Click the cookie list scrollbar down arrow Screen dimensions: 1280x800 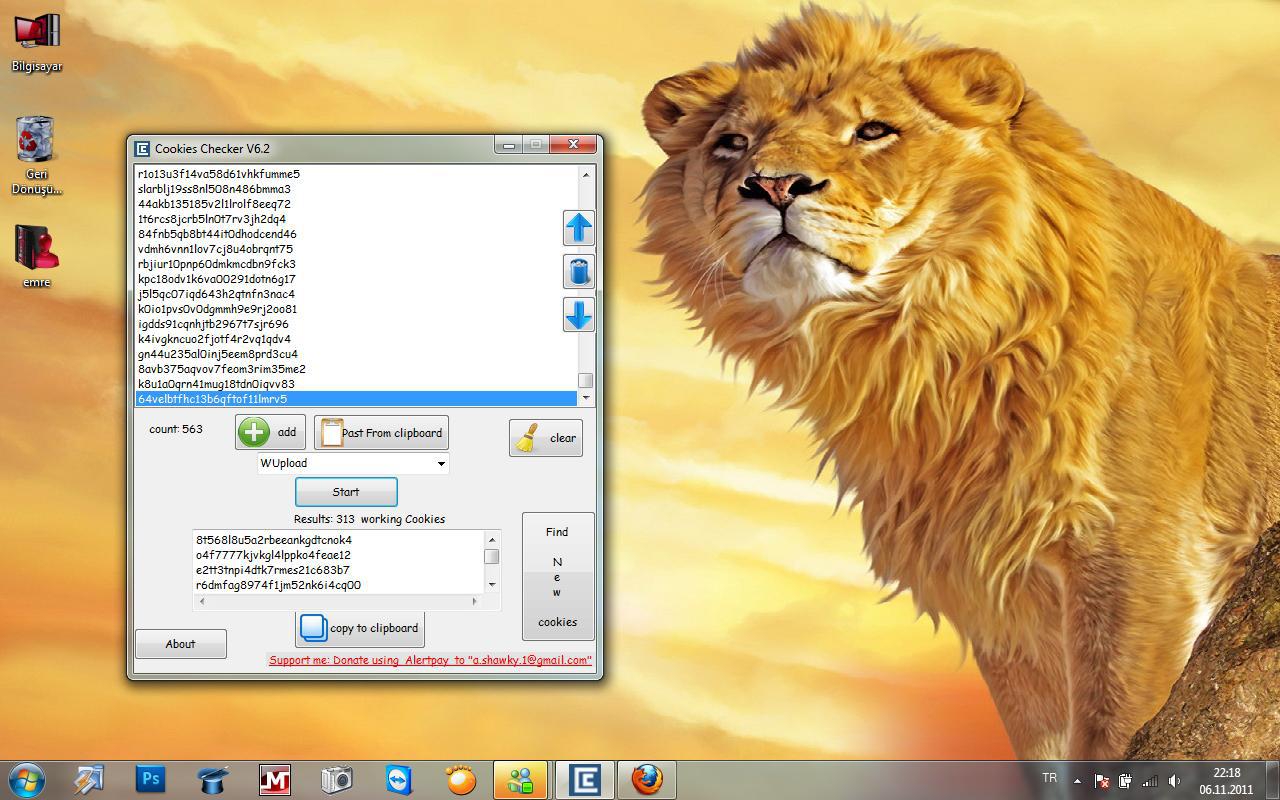586,397
